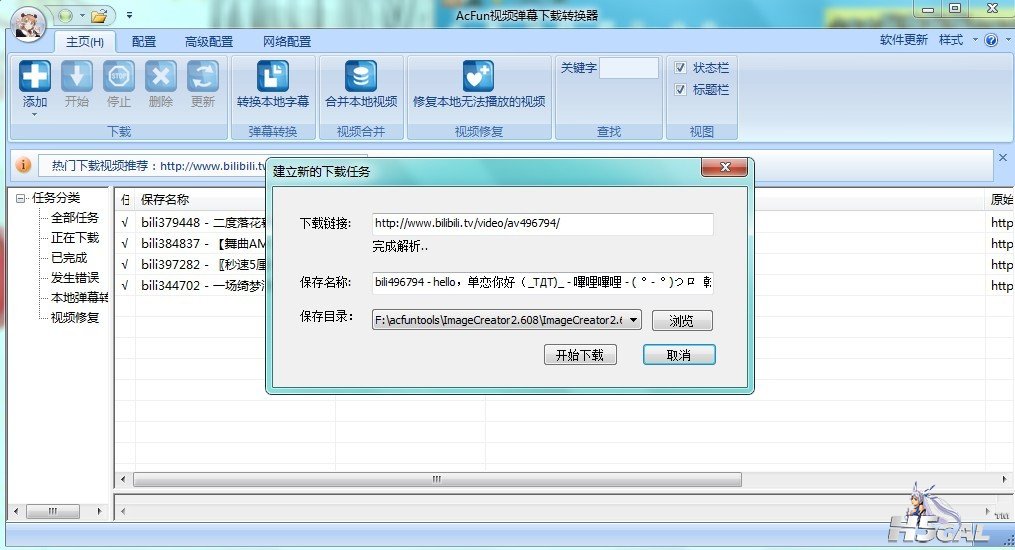Click task list scrollbar right arrow

pyautogui.click(x=1004, y=479)
